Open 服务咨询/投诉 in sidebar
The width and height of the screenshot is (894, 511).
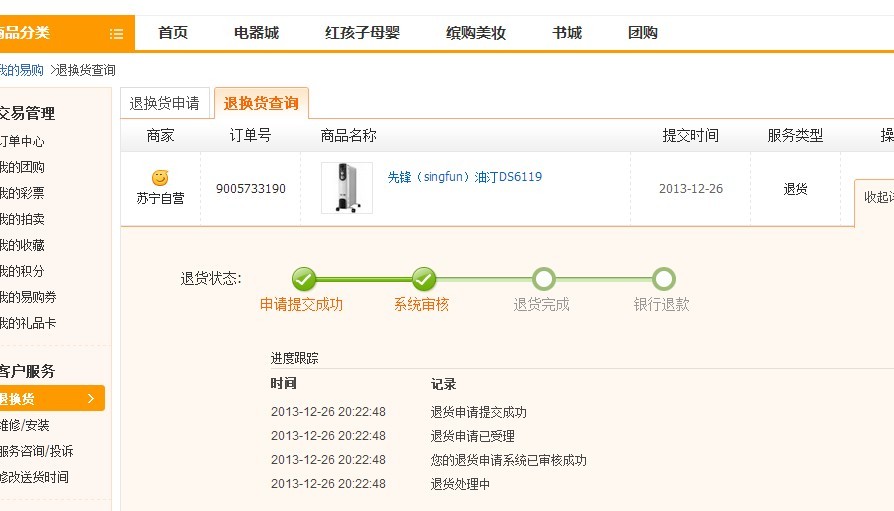pyautogui.click(x=36, y=451)
